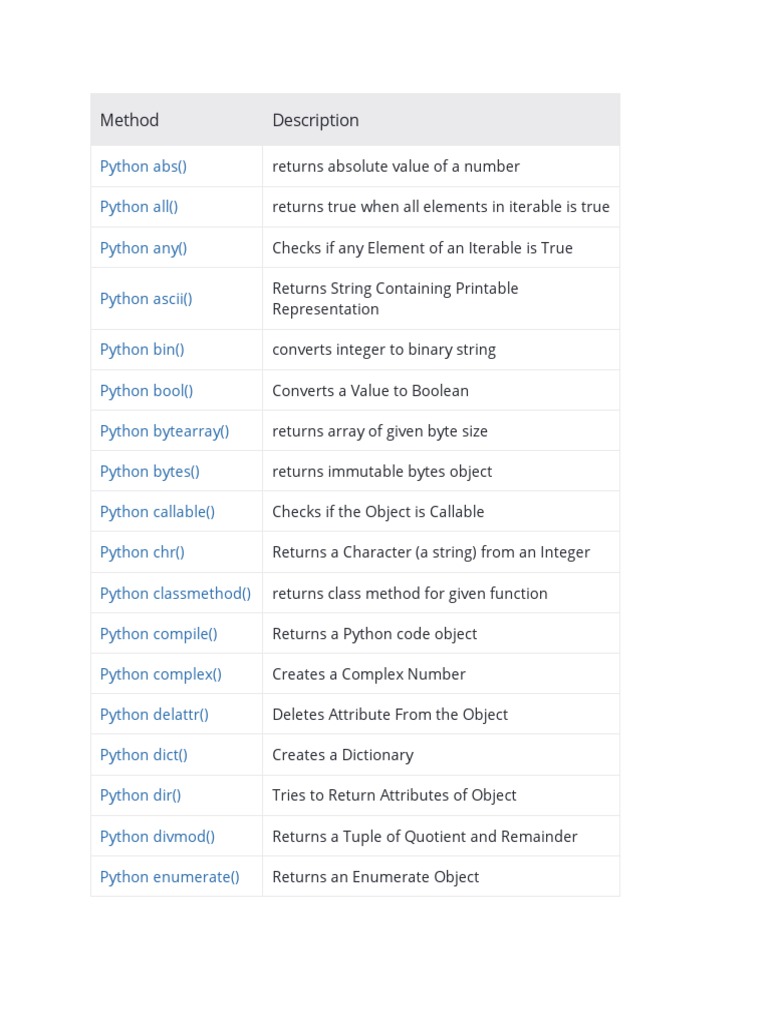768x1024 pixels.
Task: Click the Method column header
Action: [x=129, y=120]
